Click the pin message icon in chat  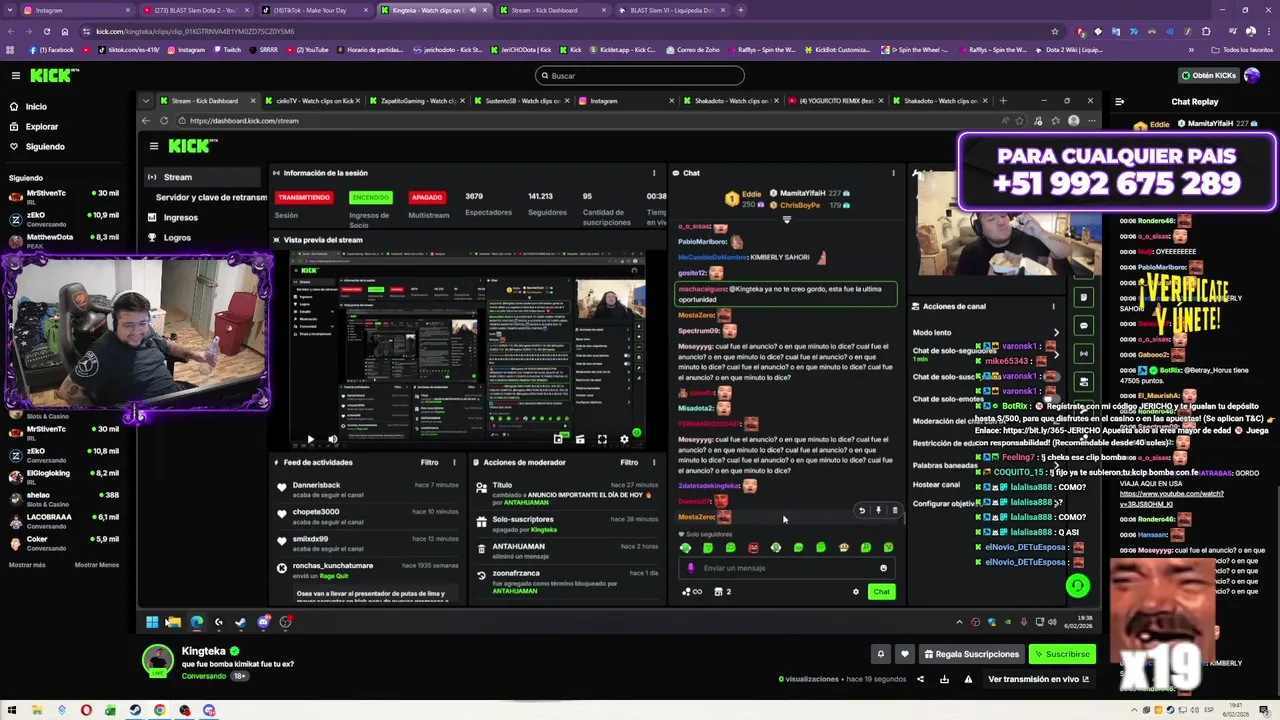[x=878, y=511]
